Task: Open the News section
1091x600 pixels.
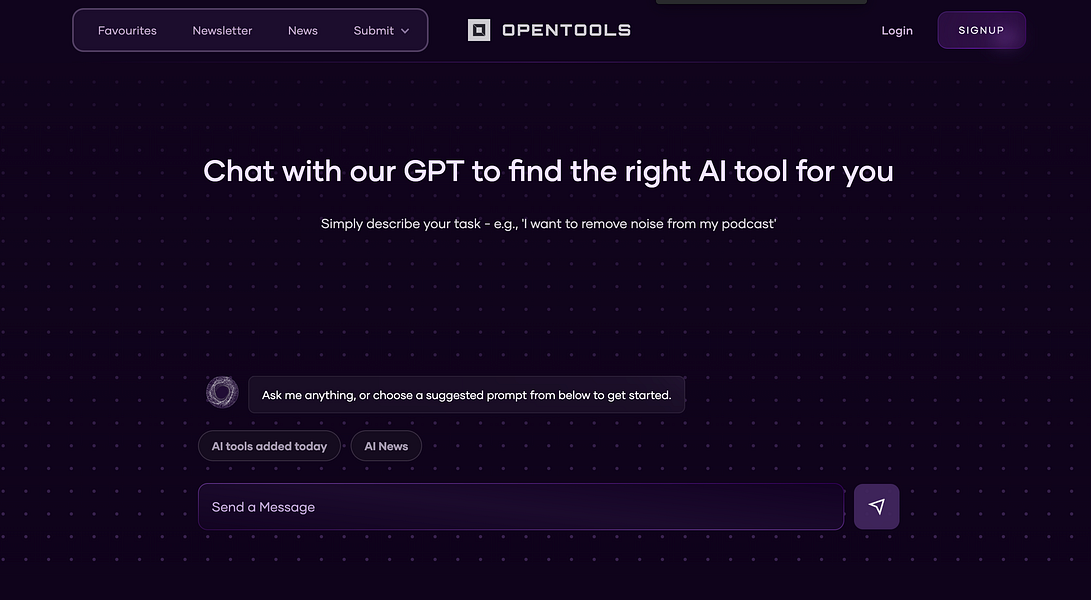Action: click(302, 30)
